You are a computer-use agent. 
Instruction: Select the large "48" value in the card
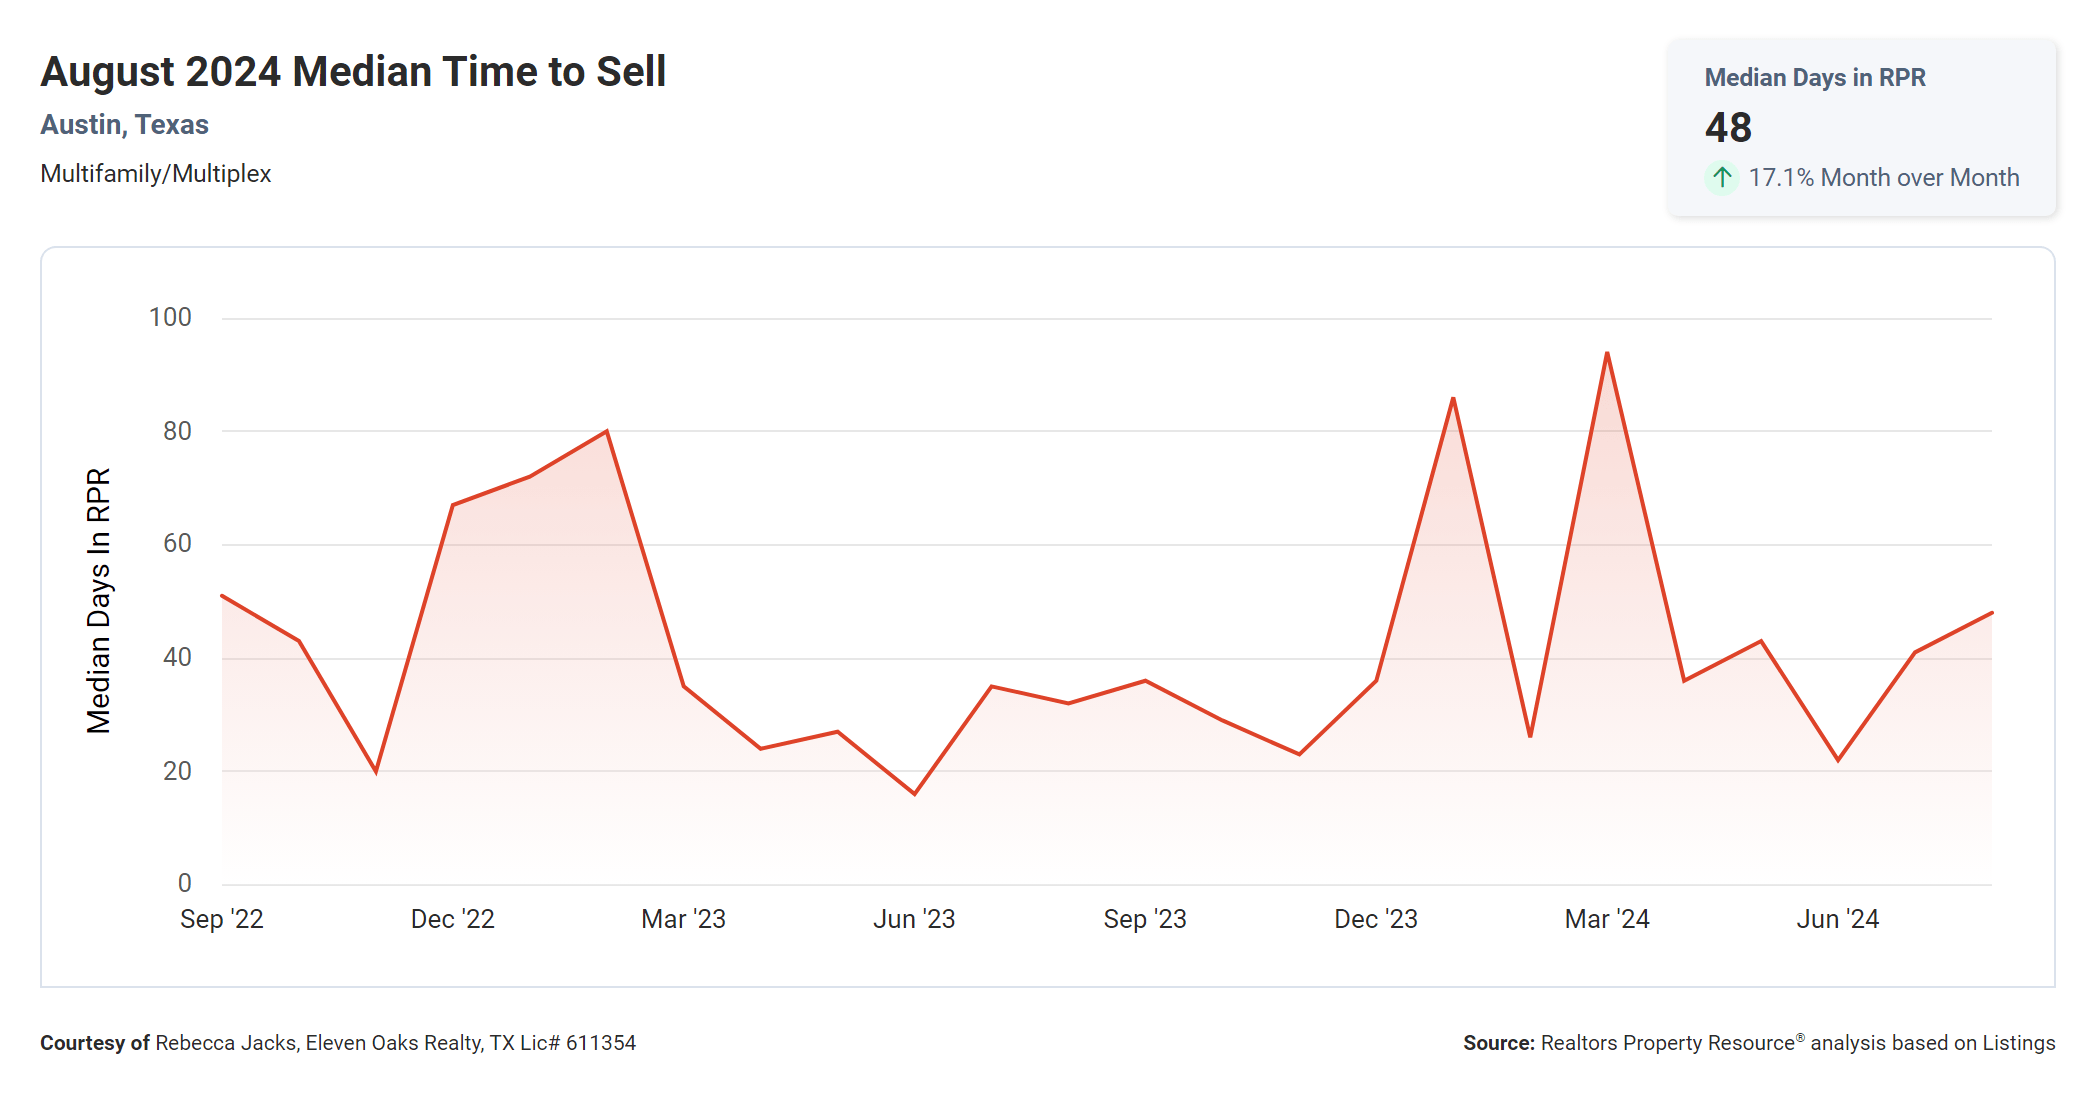[1728, 128]
